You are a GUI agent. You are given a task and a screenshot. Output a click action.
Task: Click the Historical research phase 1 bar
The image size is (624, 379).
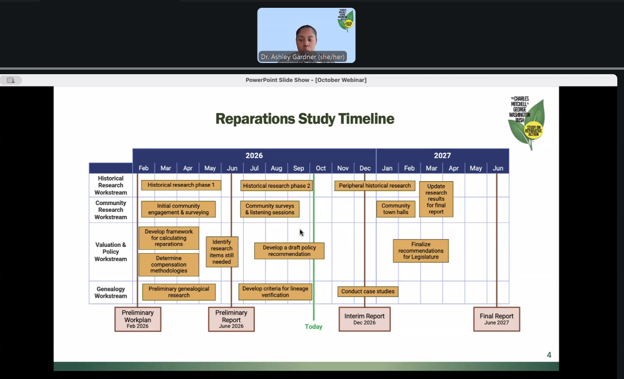point(181,185)
